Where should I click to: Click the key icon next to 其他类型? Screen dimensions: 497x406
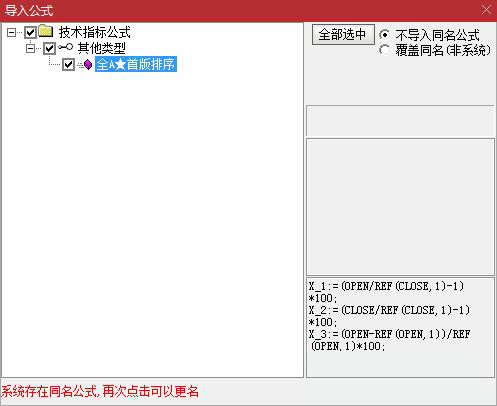coord(65,47)
